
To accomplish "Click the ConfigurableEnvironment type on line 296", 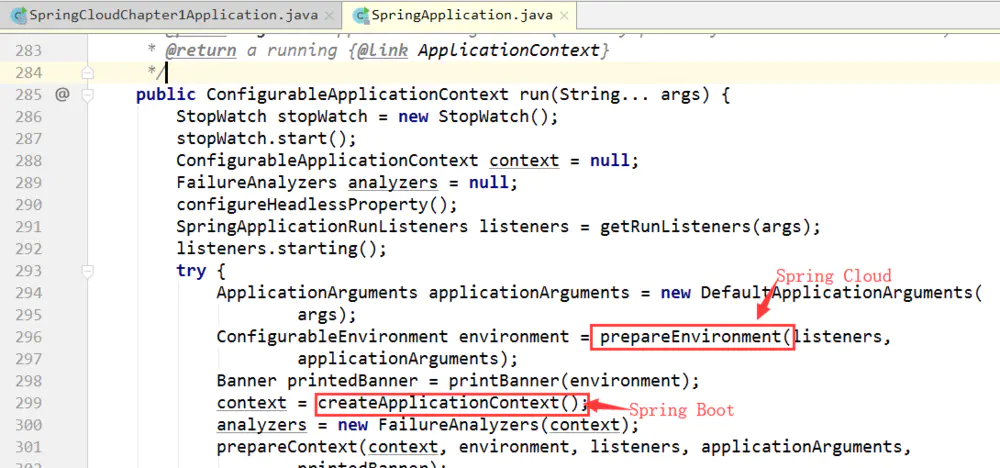I will (332, 337).
